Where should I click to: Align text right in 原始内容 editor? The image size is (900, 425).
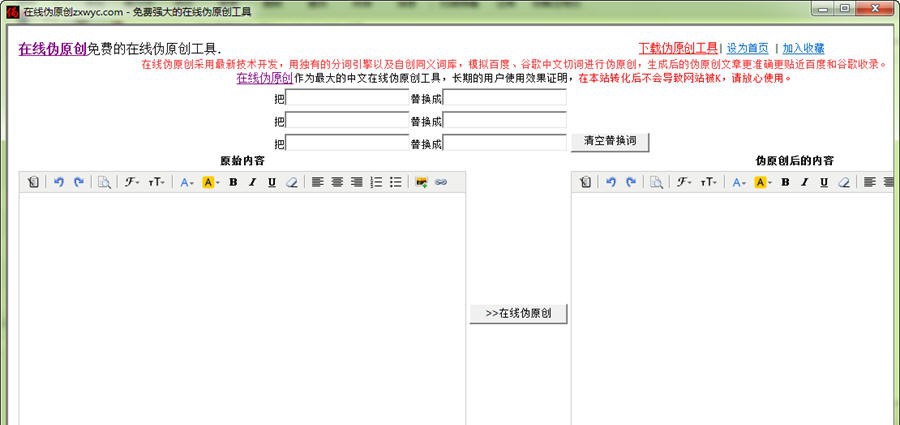356,182
